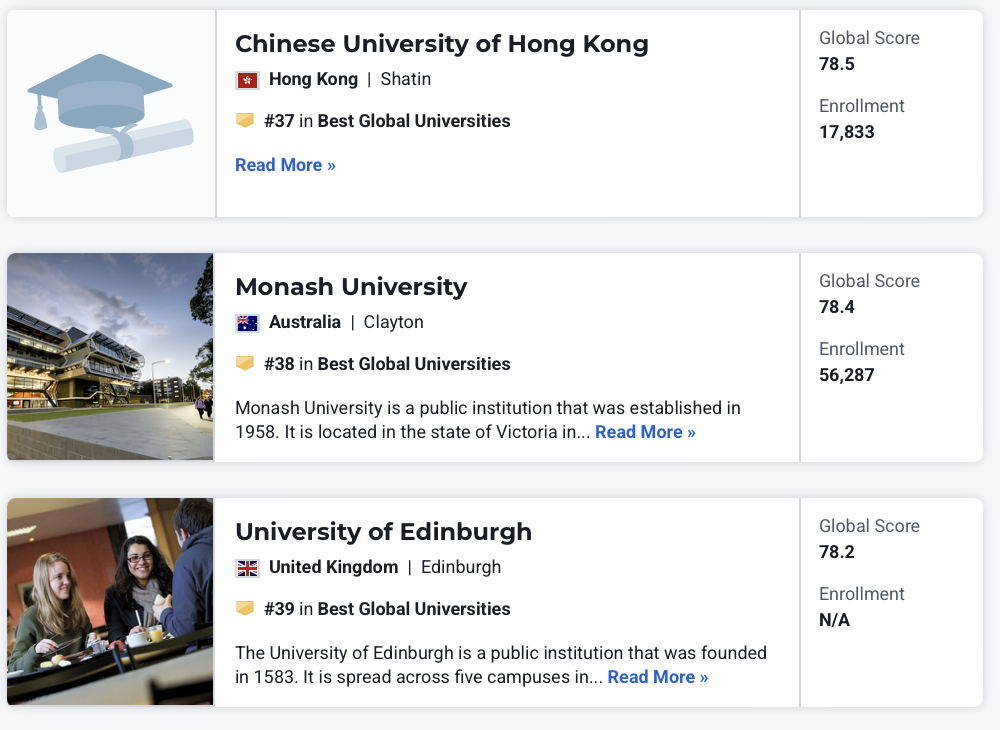1000x730 pixels.
Task: Click the Enrollment label in the Edinburgh card
Action: (x=862, y=594)
